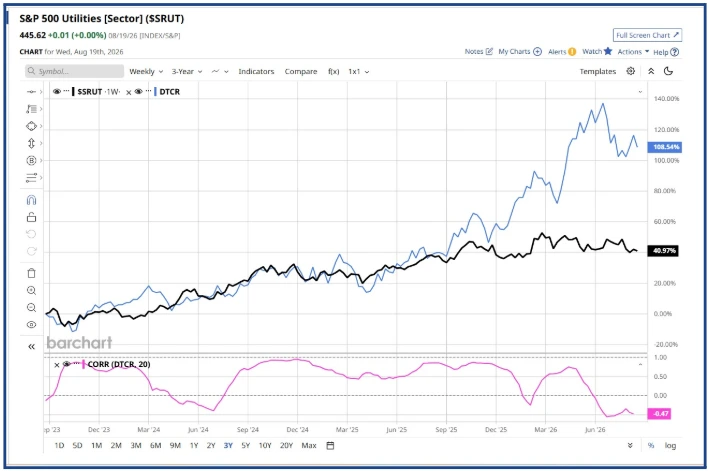
Task: Collapse toolbar with double up chevron
Action: tap(651, 71)
